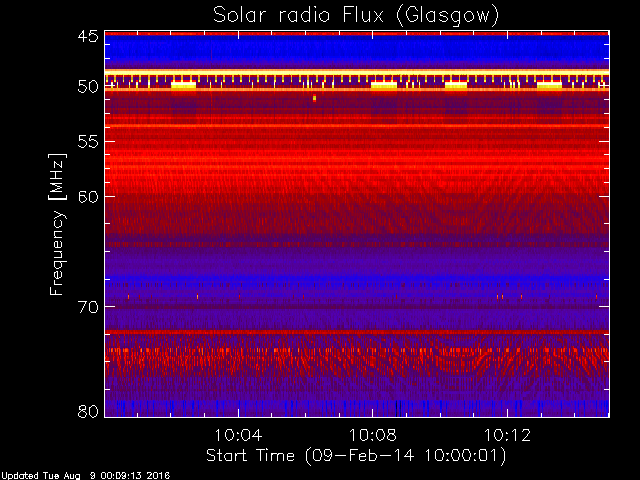Click the plot title "Solar radio Flux (Glasgow)"
This screenshot has height=480, width=640.
(356, 16)
